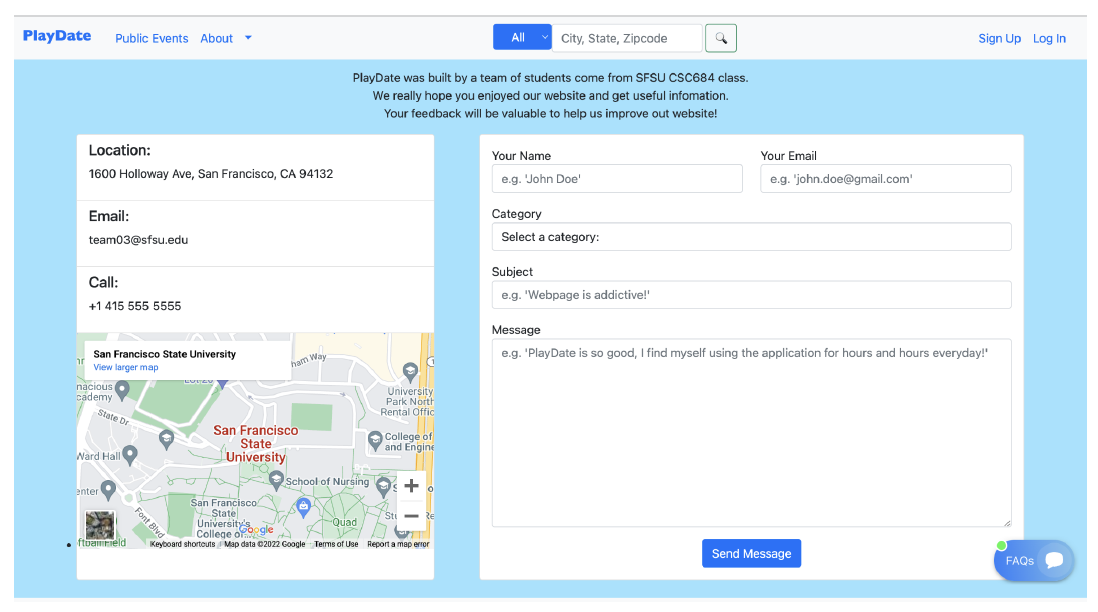This screenshot has width=1098, height=612.
Task: Click graduation cap pin near State Dr
Action: click(x=166, y=439)
